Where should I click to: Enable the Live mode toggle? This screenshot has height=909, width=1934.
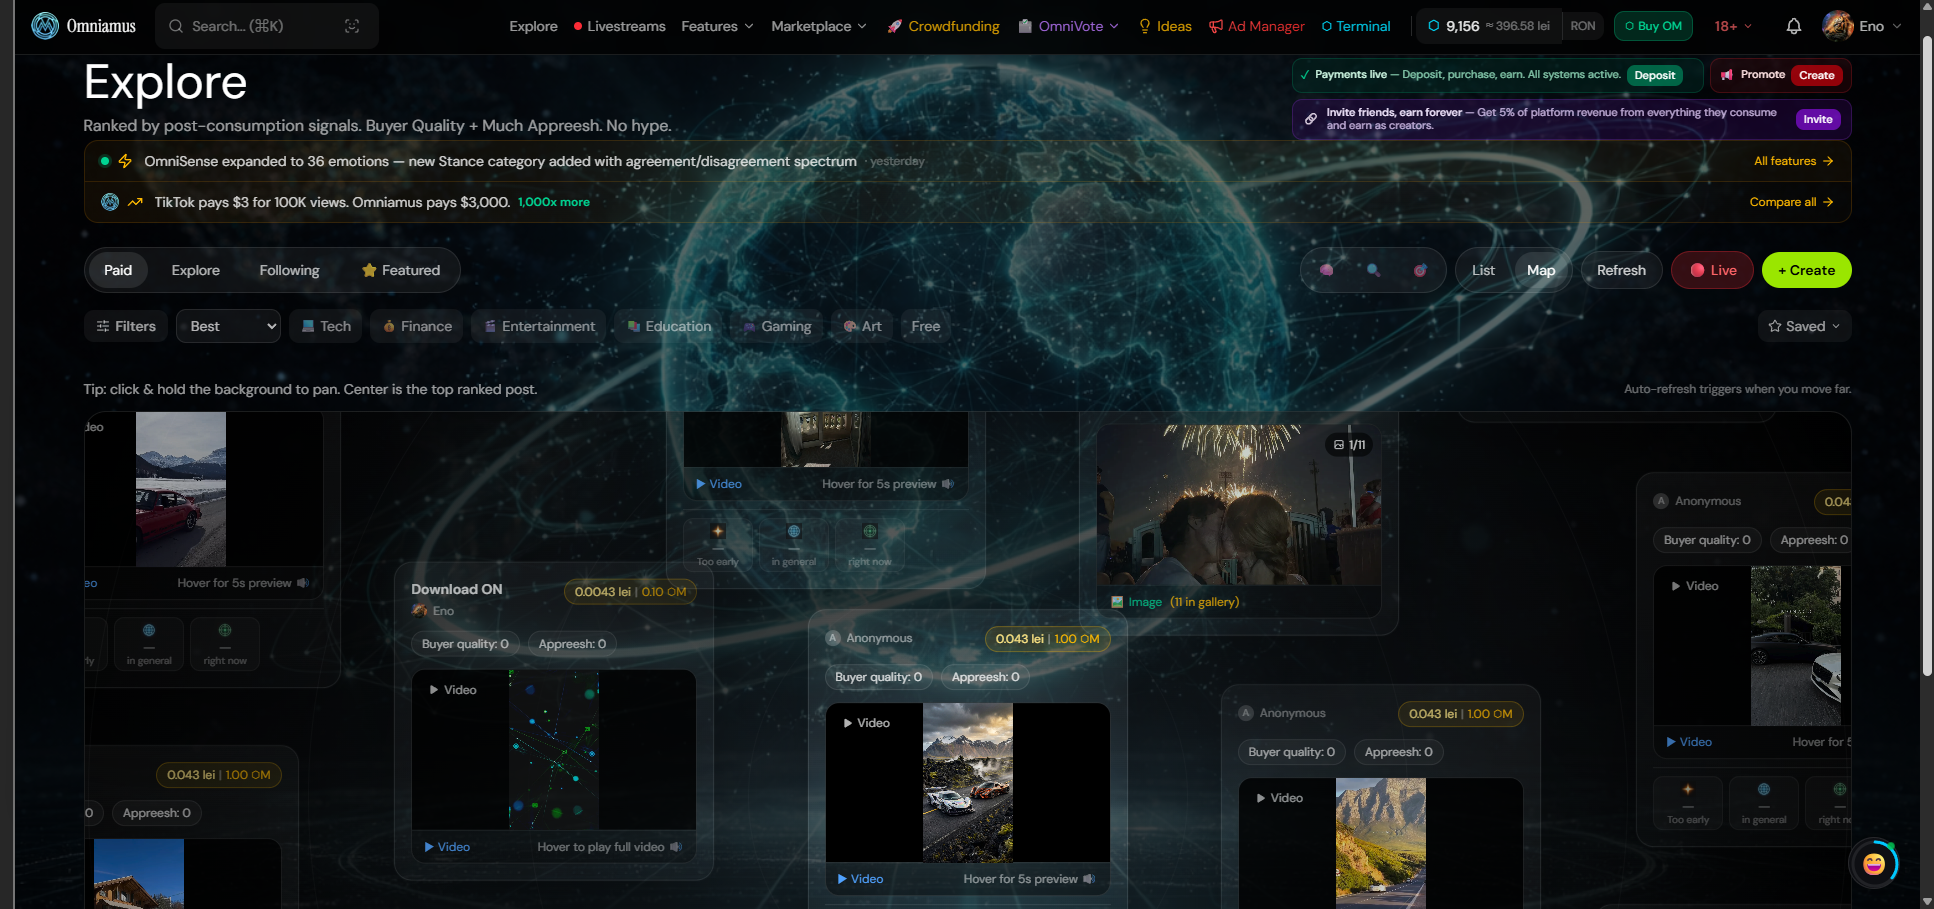(x=1711, y=270)
